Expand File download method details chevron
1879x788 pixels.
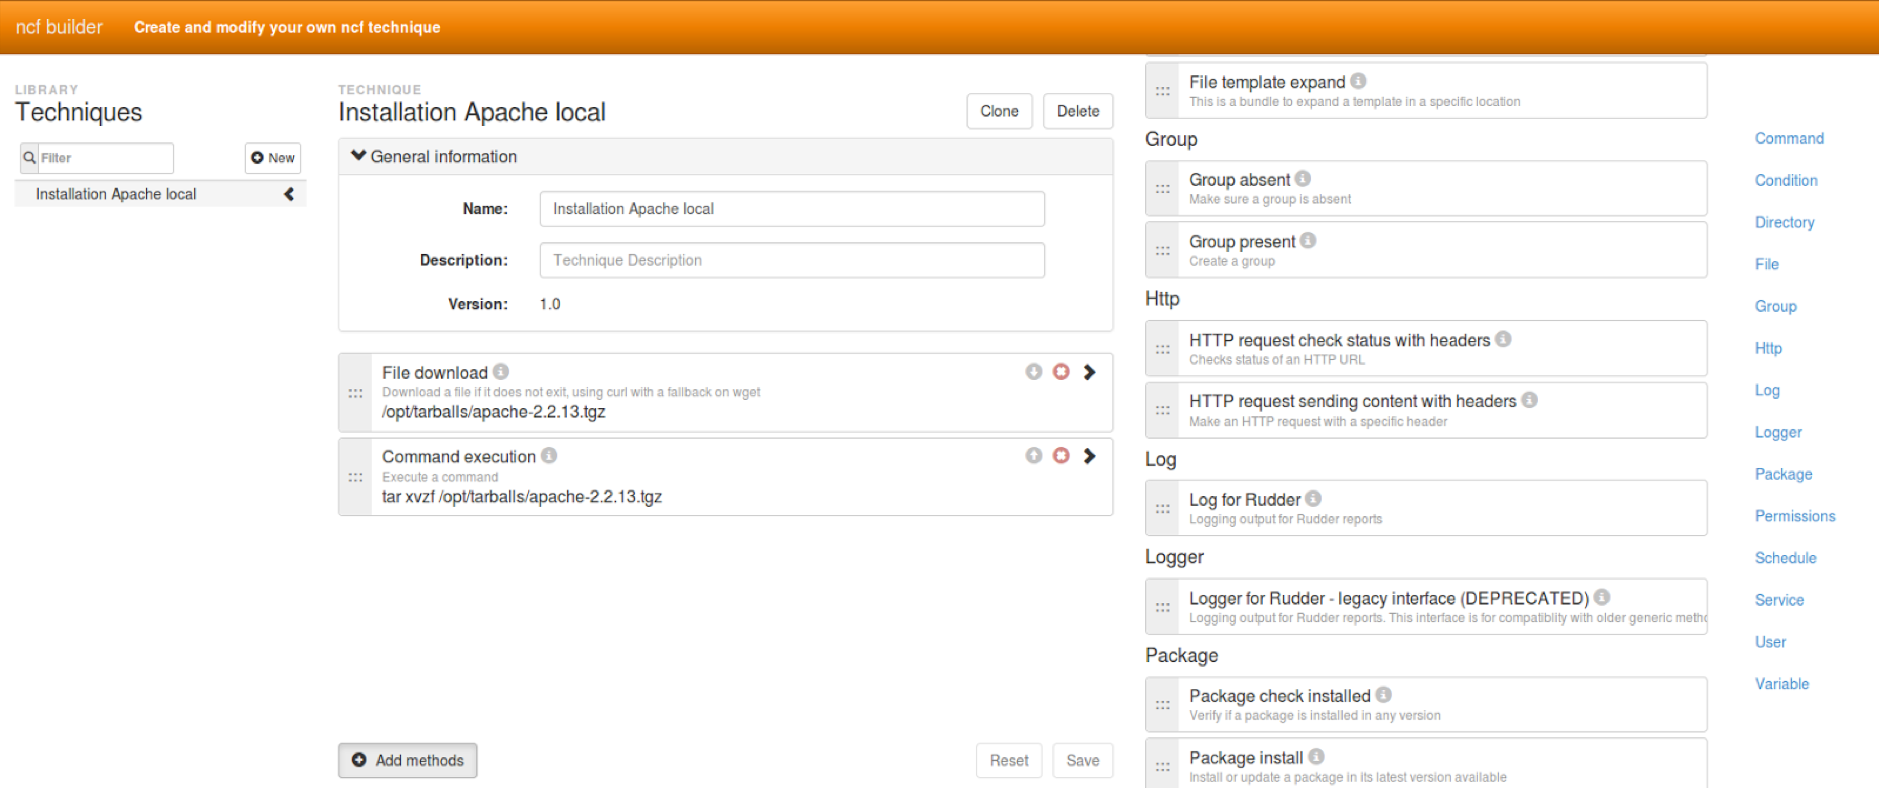(1090, 371)
